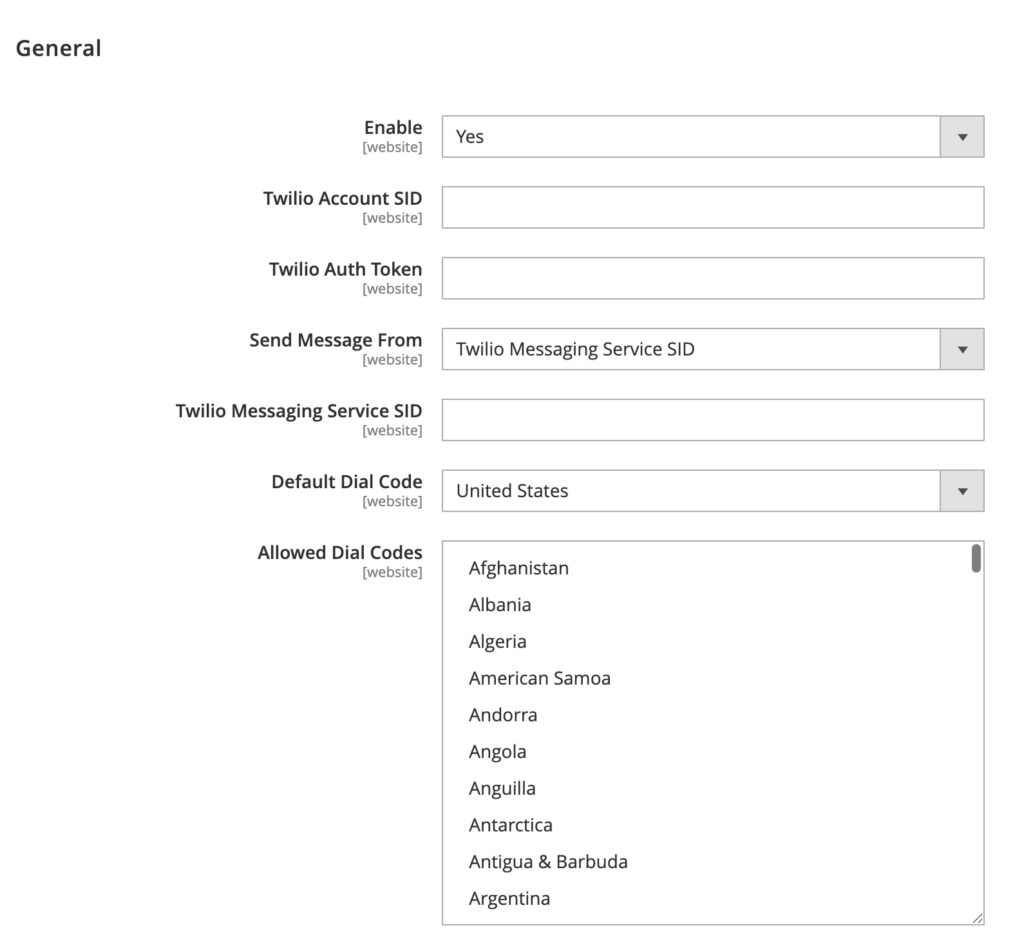
Task: Pick Antarctica in Allowed Dial Codes
Action: tap(511, 825)
